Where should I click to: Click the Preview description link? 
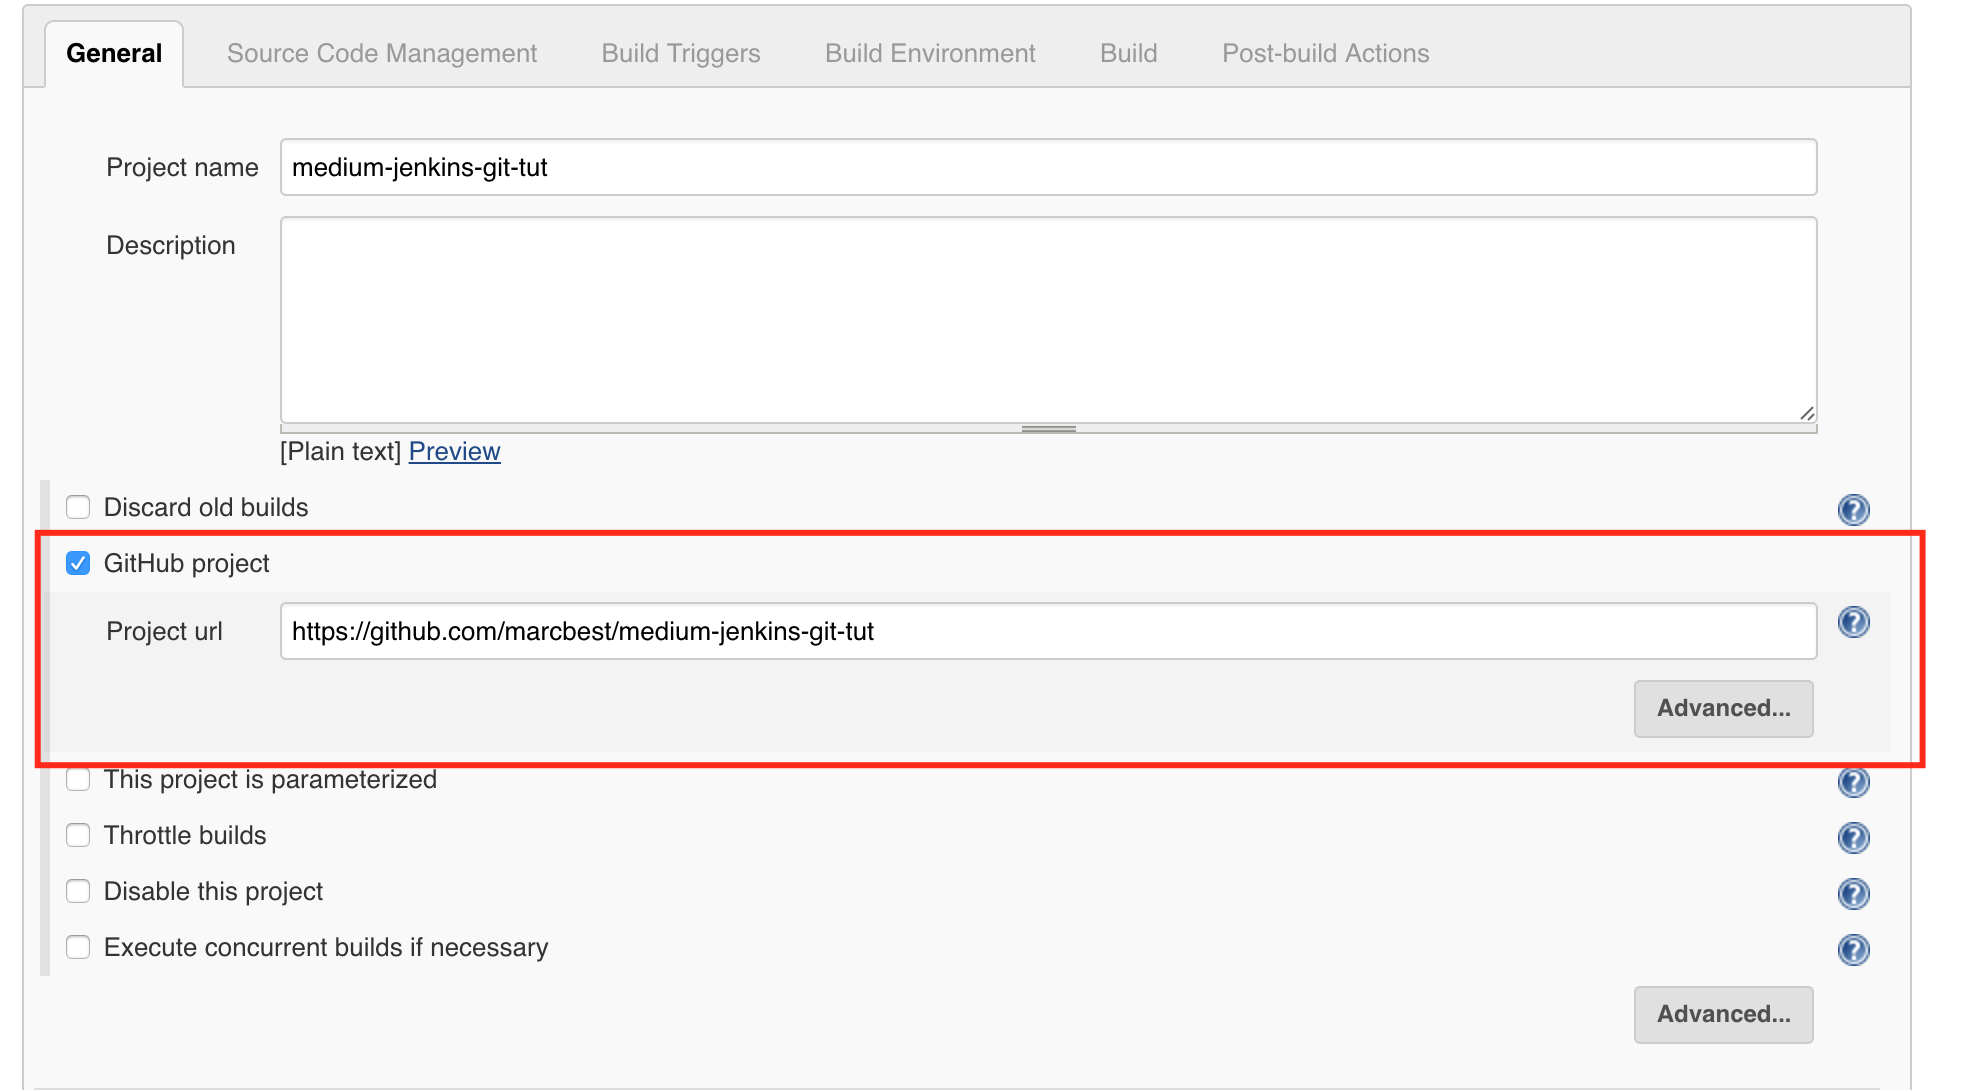point(454,451)
